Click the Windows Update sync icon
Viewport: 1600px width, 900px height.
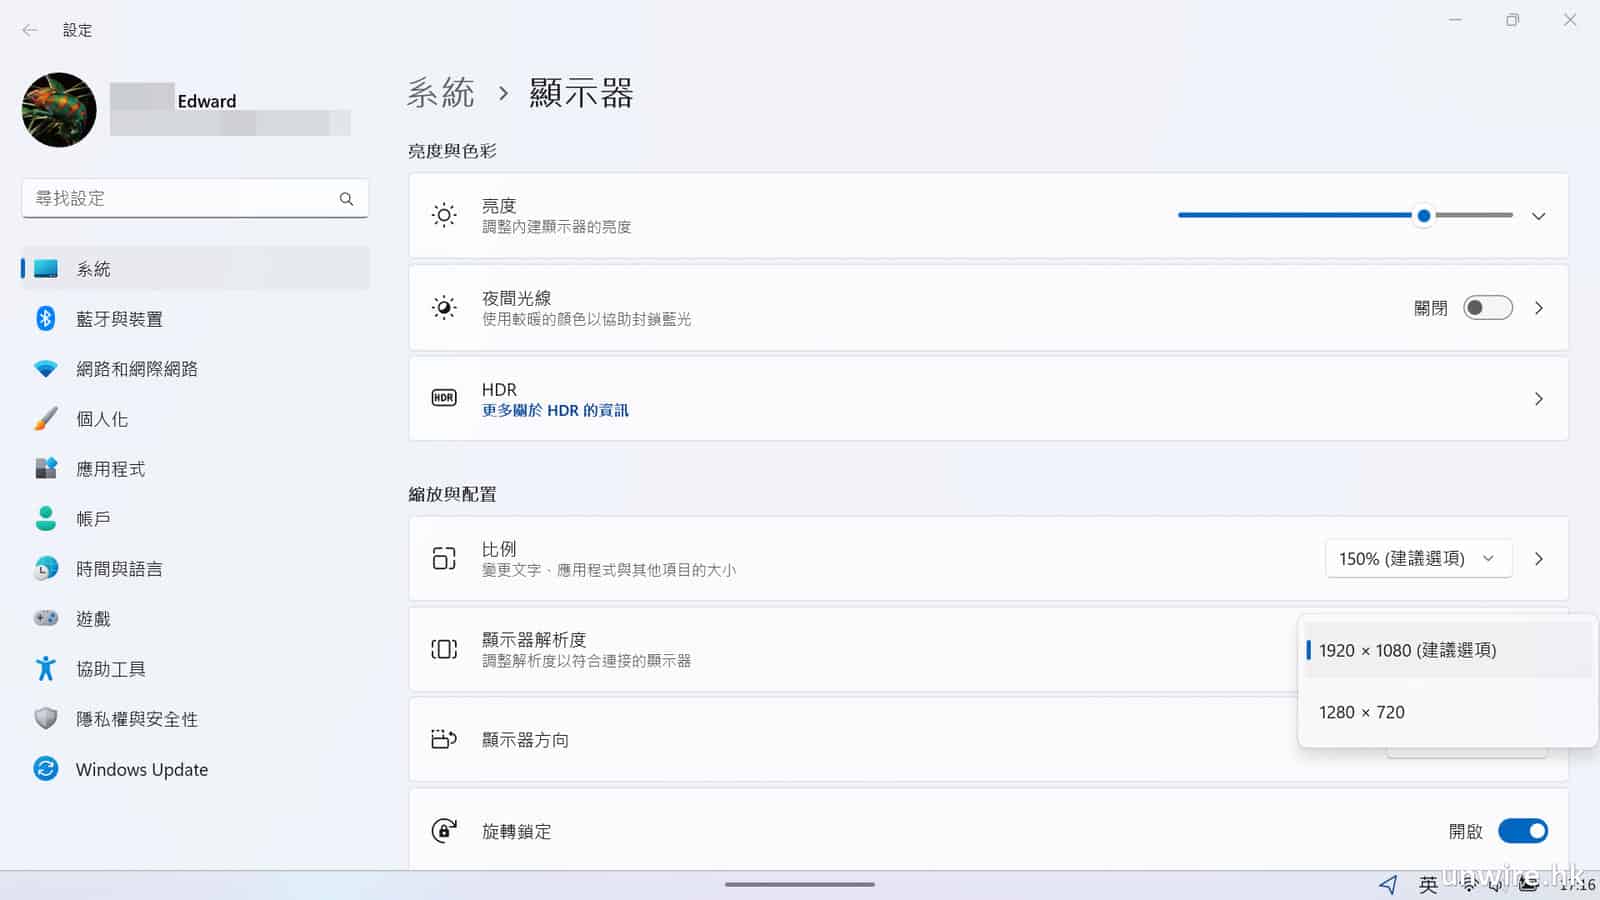[46, 768]
